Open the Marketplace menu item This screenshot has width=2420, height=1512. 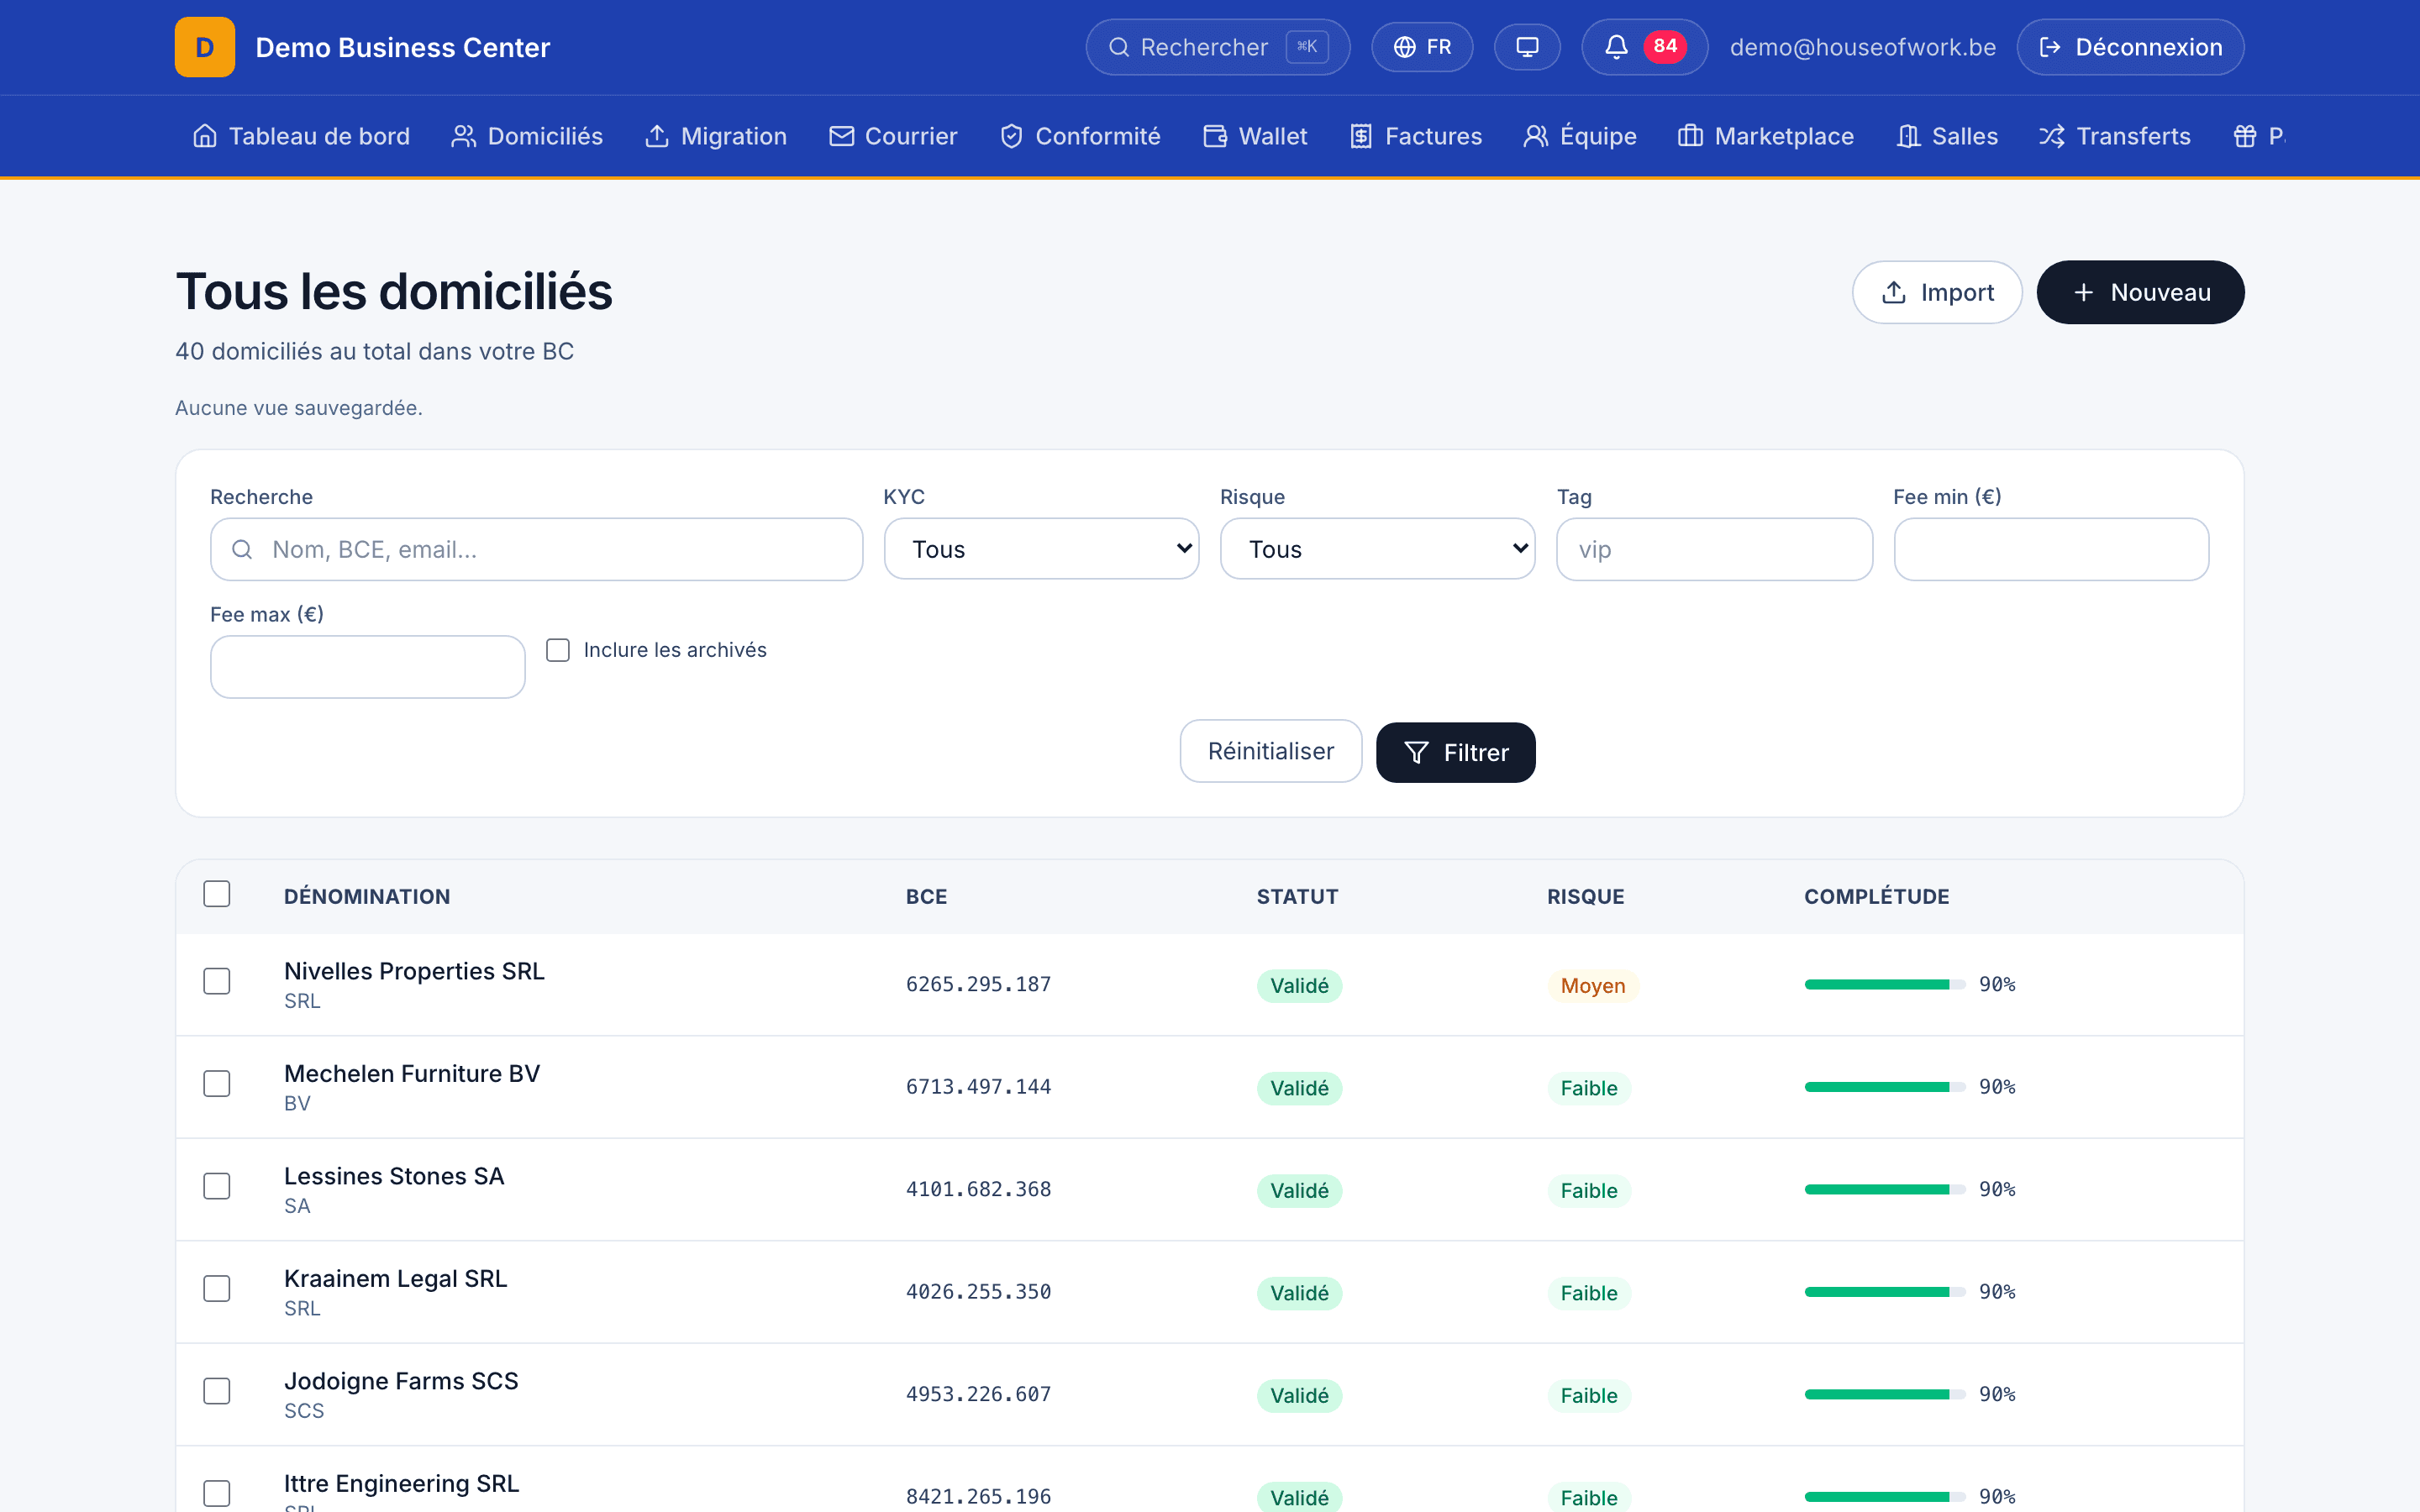point(1765,136)
